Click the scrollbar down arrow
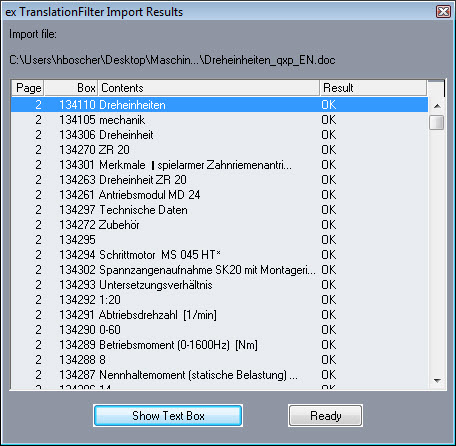Viewport: 456px width, 446px height. point(437,380)
